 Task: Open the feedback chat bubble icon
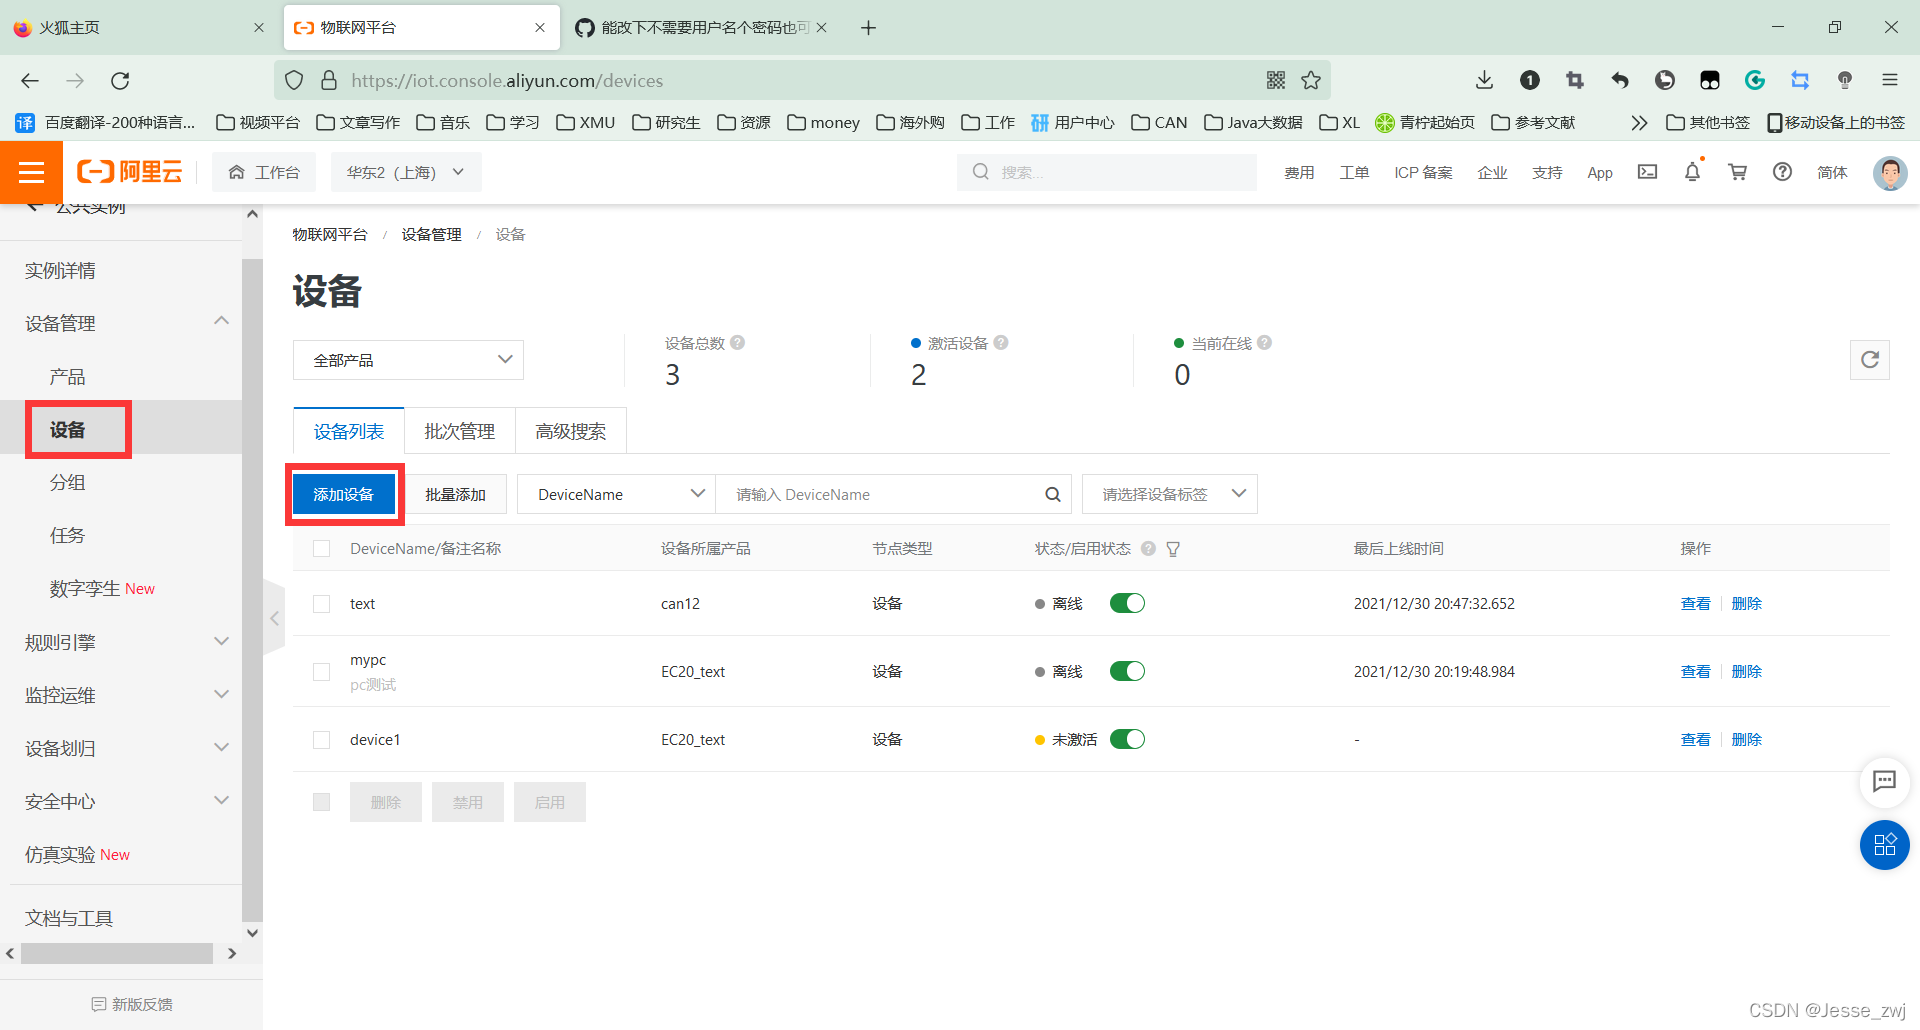[x=1884, y=783]
